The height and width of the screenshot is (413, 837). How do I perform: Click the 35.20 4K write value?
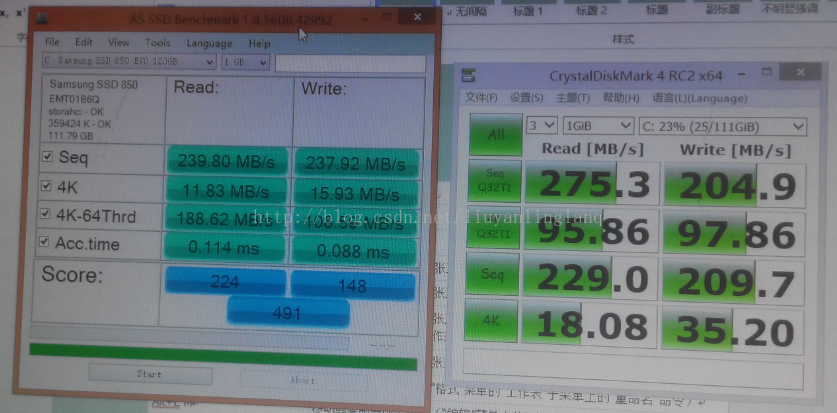click(732, 330)
